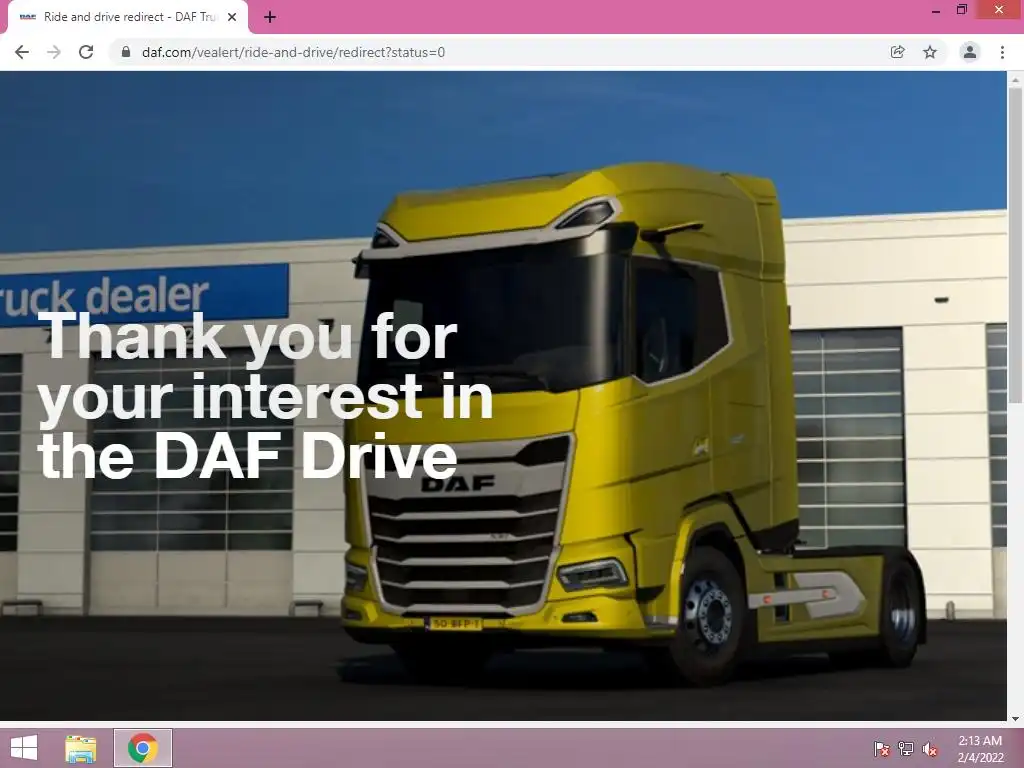Select the Ride and drive redirect tab

[x=128, y=17]
